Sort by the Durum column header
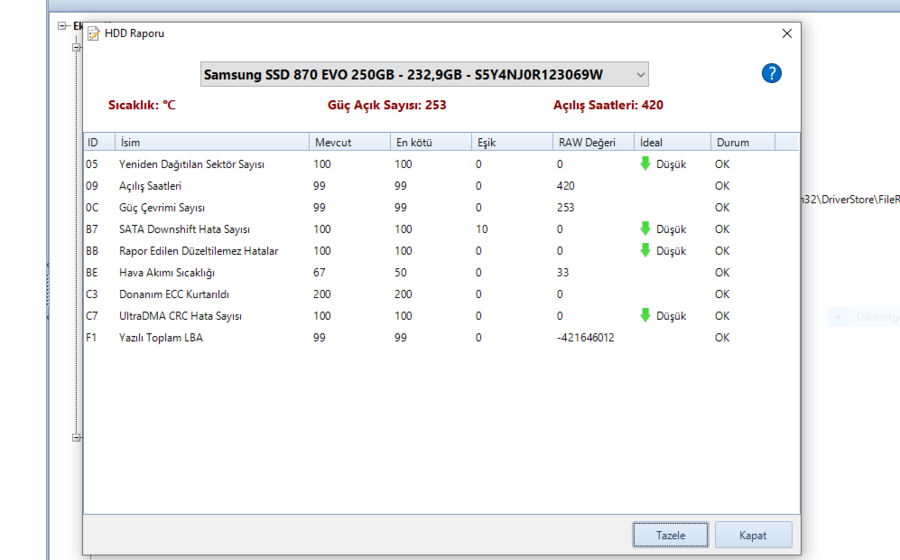The image size is (900, 560). [x=743, y=142]
